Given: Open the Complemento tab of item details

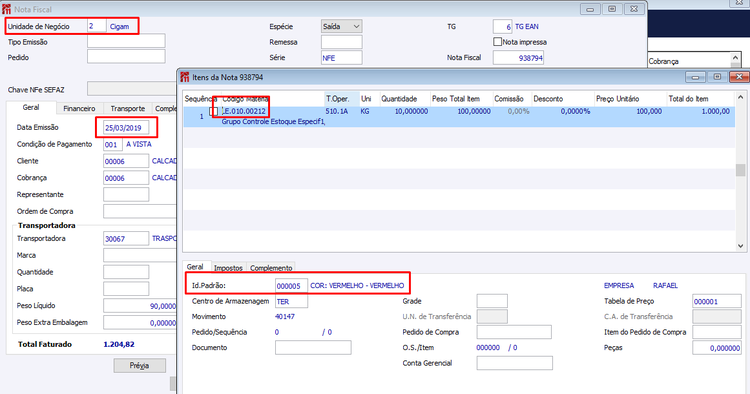Looking at the screenshot, I should (x=271, y=268).
